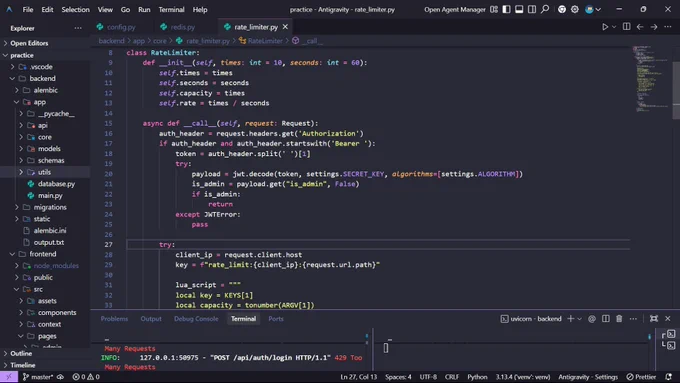Image resolution: width=680 pixels, height=383 pixels.
Task: Open the customize layout icon
Action: coord(494,9)
